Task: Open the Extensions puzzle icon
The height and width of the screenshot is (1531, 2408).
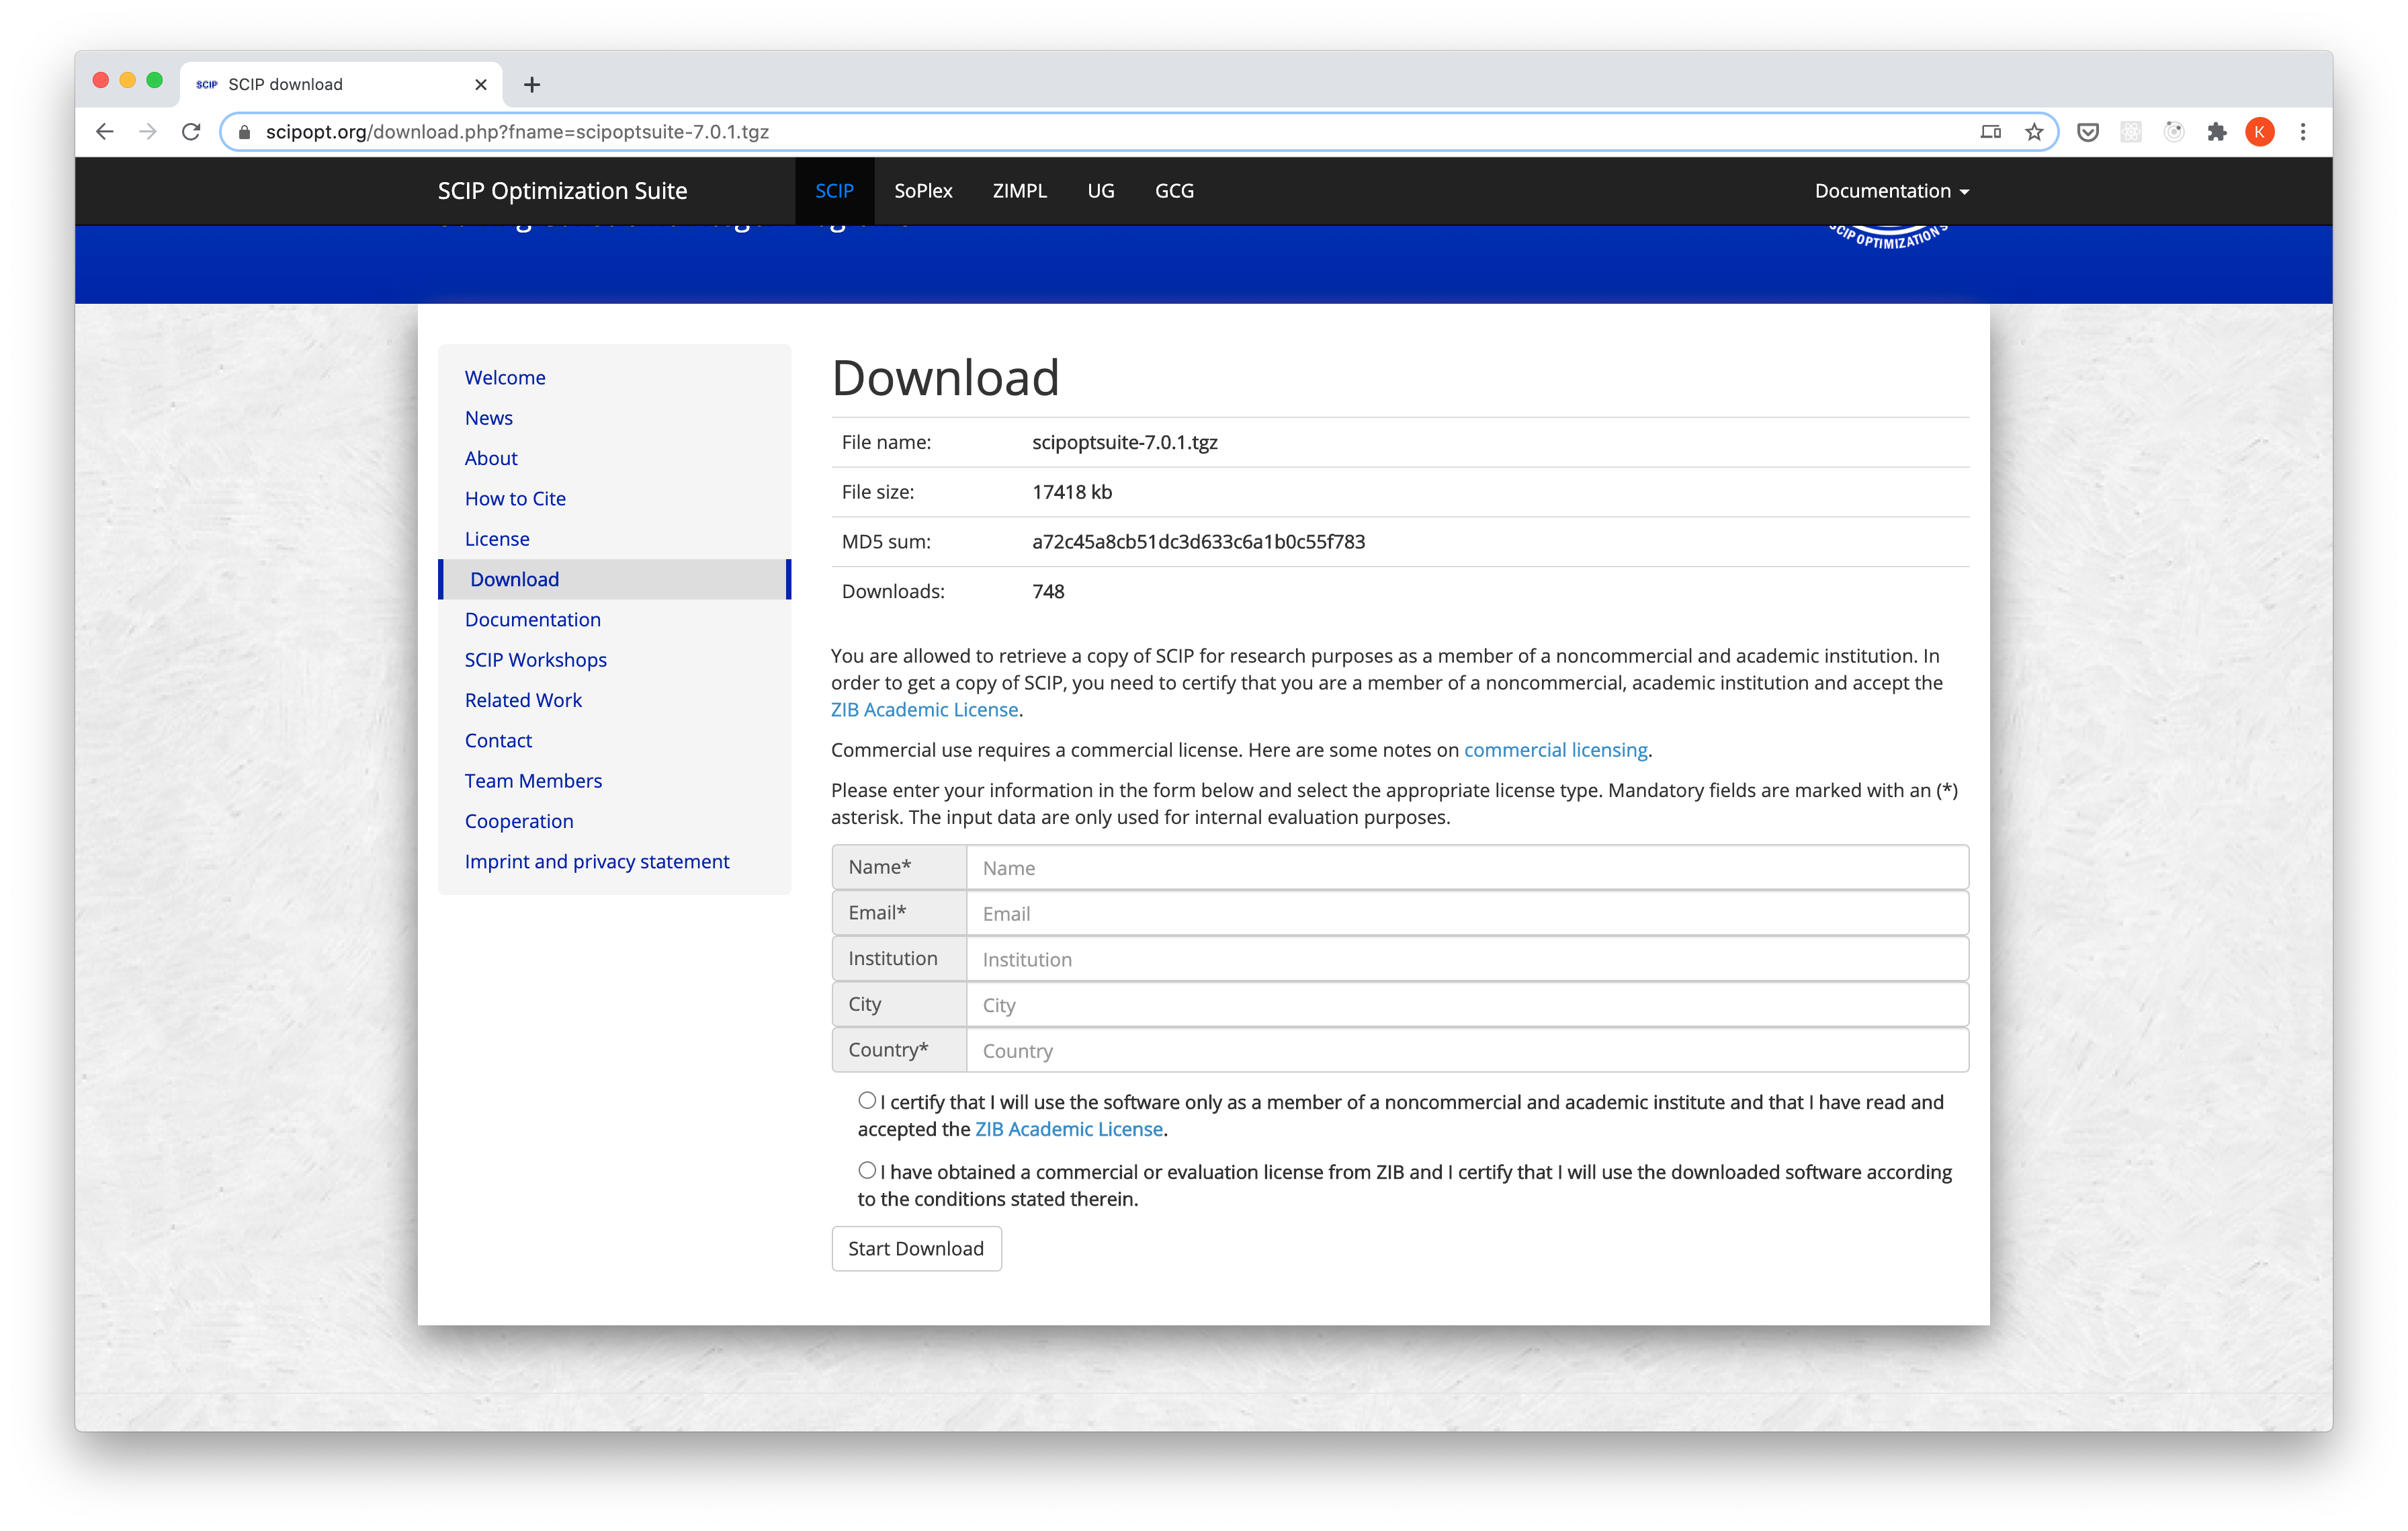Action: pyautogui.click(x=2217, y=132)
